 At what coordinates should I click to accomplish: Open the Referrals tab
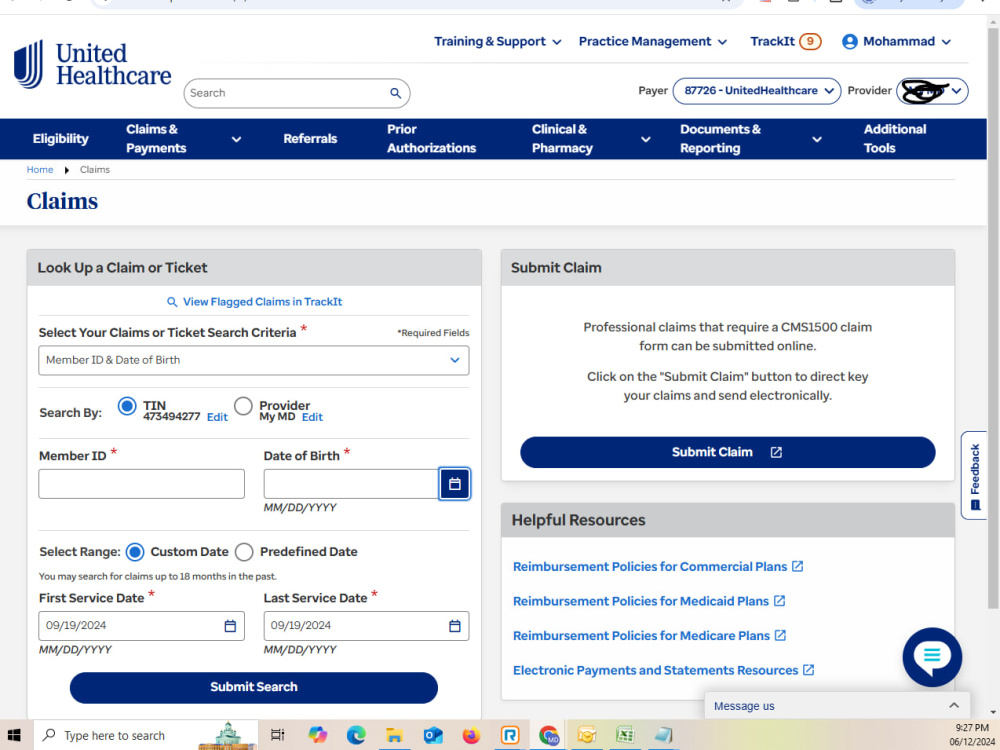310,139
